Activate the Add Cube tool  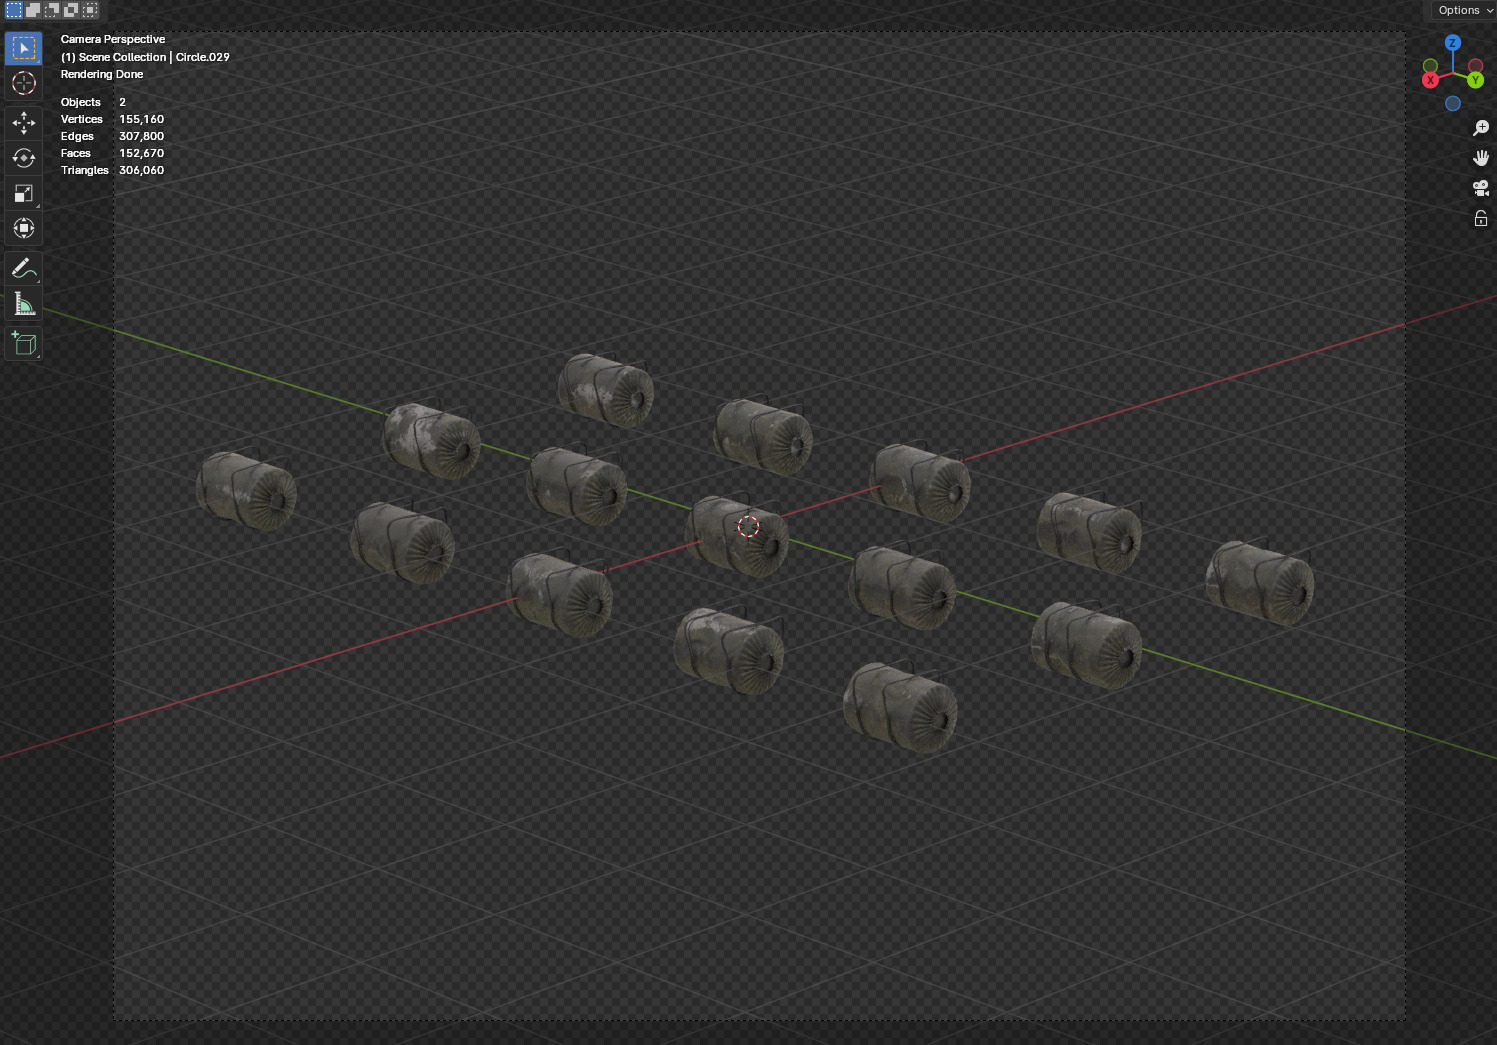click(x=24, y=343)
